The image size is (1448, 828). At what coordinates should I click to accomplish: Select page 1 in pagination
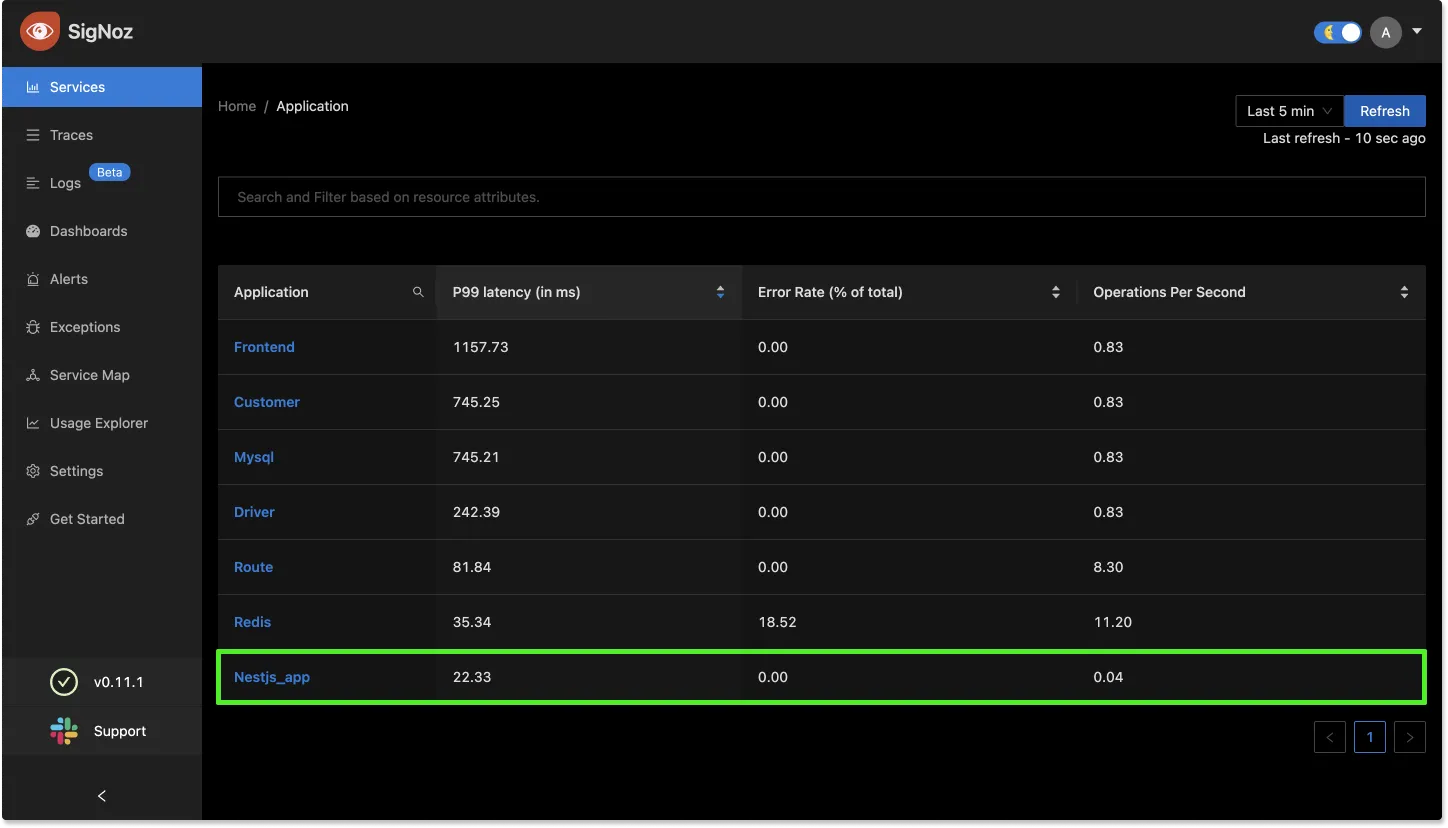click(x=1369, y=737)
